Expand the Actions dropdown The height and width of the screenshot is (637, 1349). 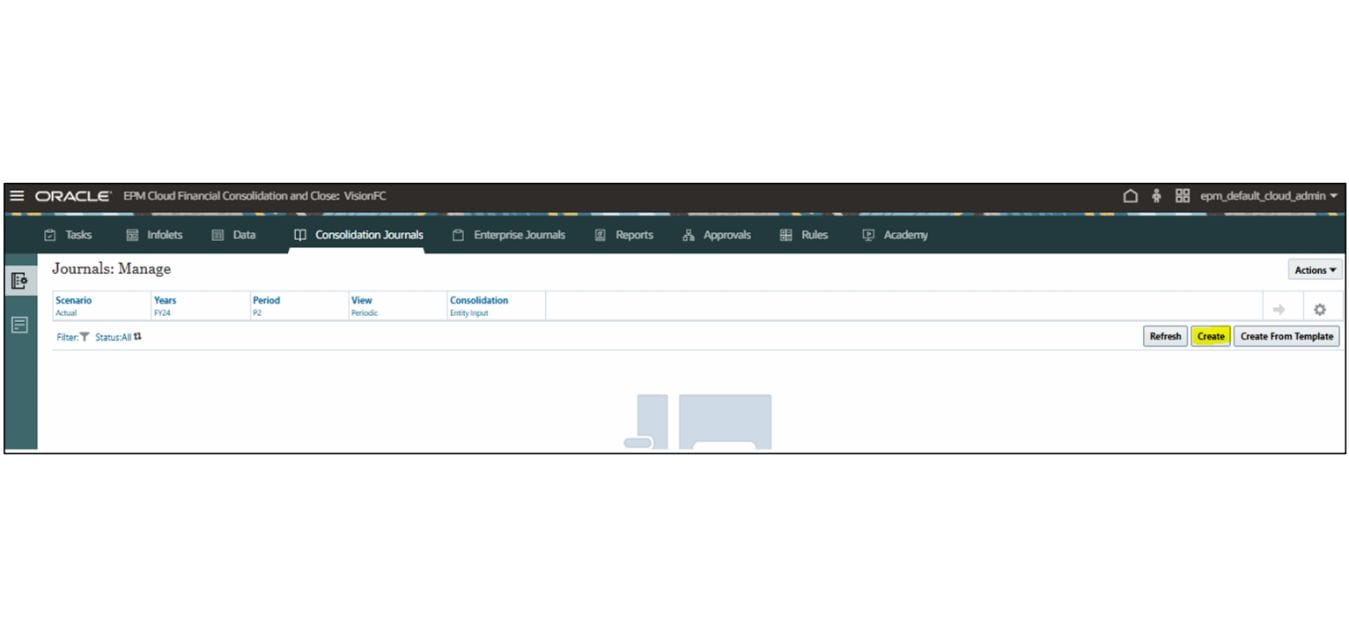pyautogui.click(x=1314, y=270)
